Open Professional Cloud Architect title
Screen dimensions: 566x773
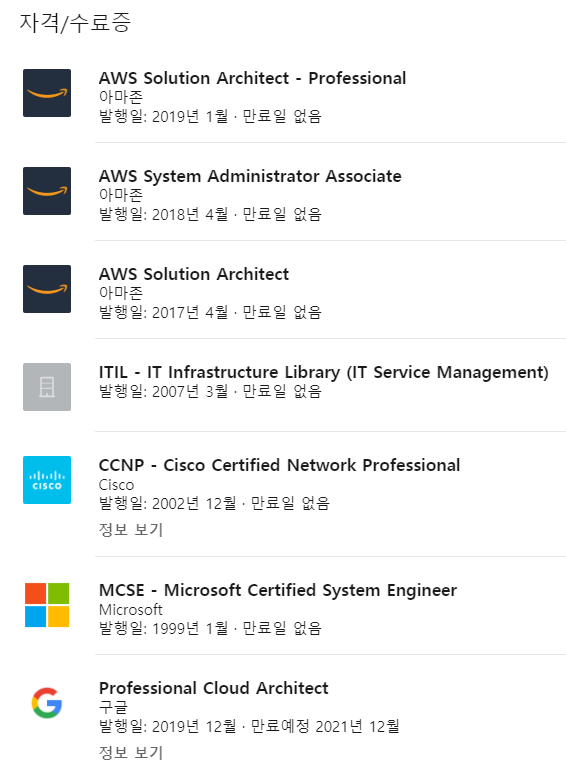coord(213,688)
